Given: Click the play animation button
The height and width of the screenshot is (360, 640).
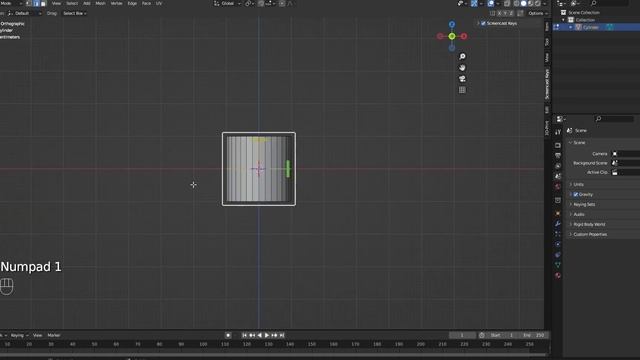Looking at the screenshot, I should pos(267,335).
